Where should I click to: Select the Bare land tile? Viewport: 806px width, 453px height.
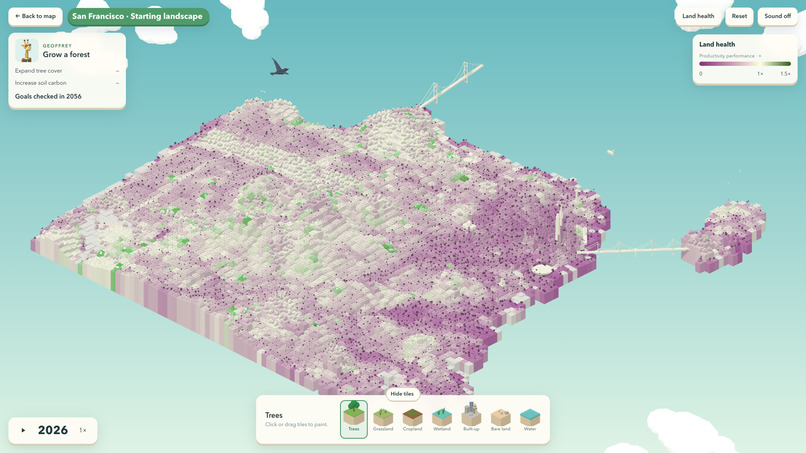[x=500, y=419]
